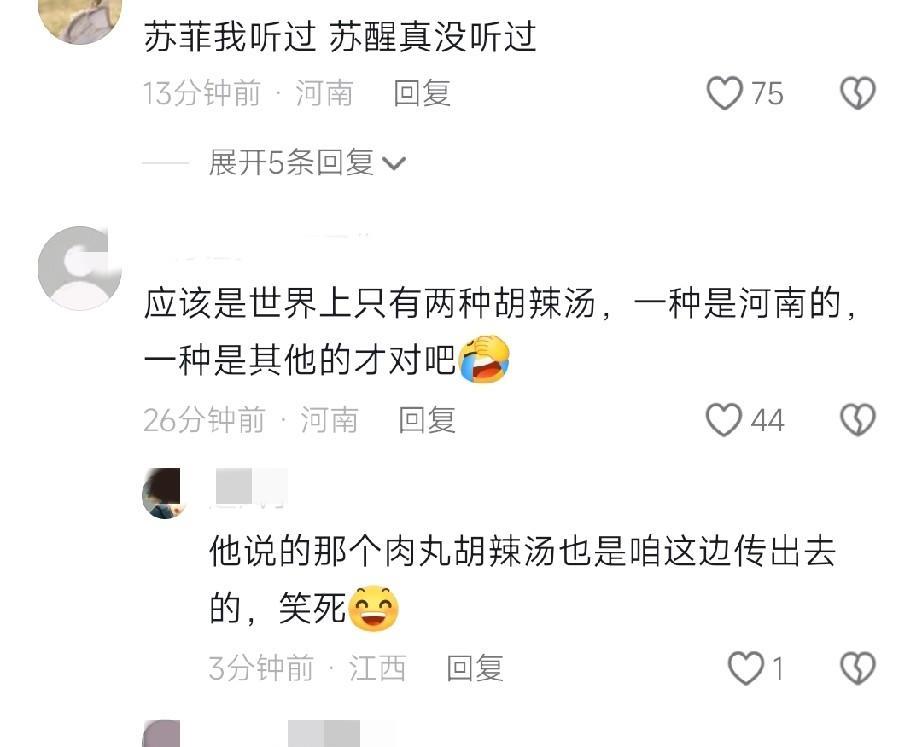
Task: Reply to the comment posted 13分钟前
Action: 422,94
